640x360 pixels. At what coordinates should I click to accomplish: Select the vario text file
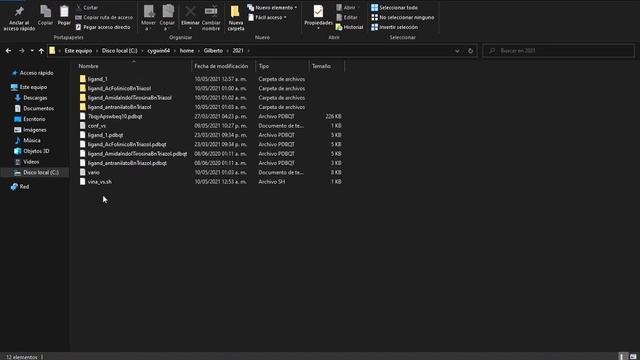click(93, 172)
